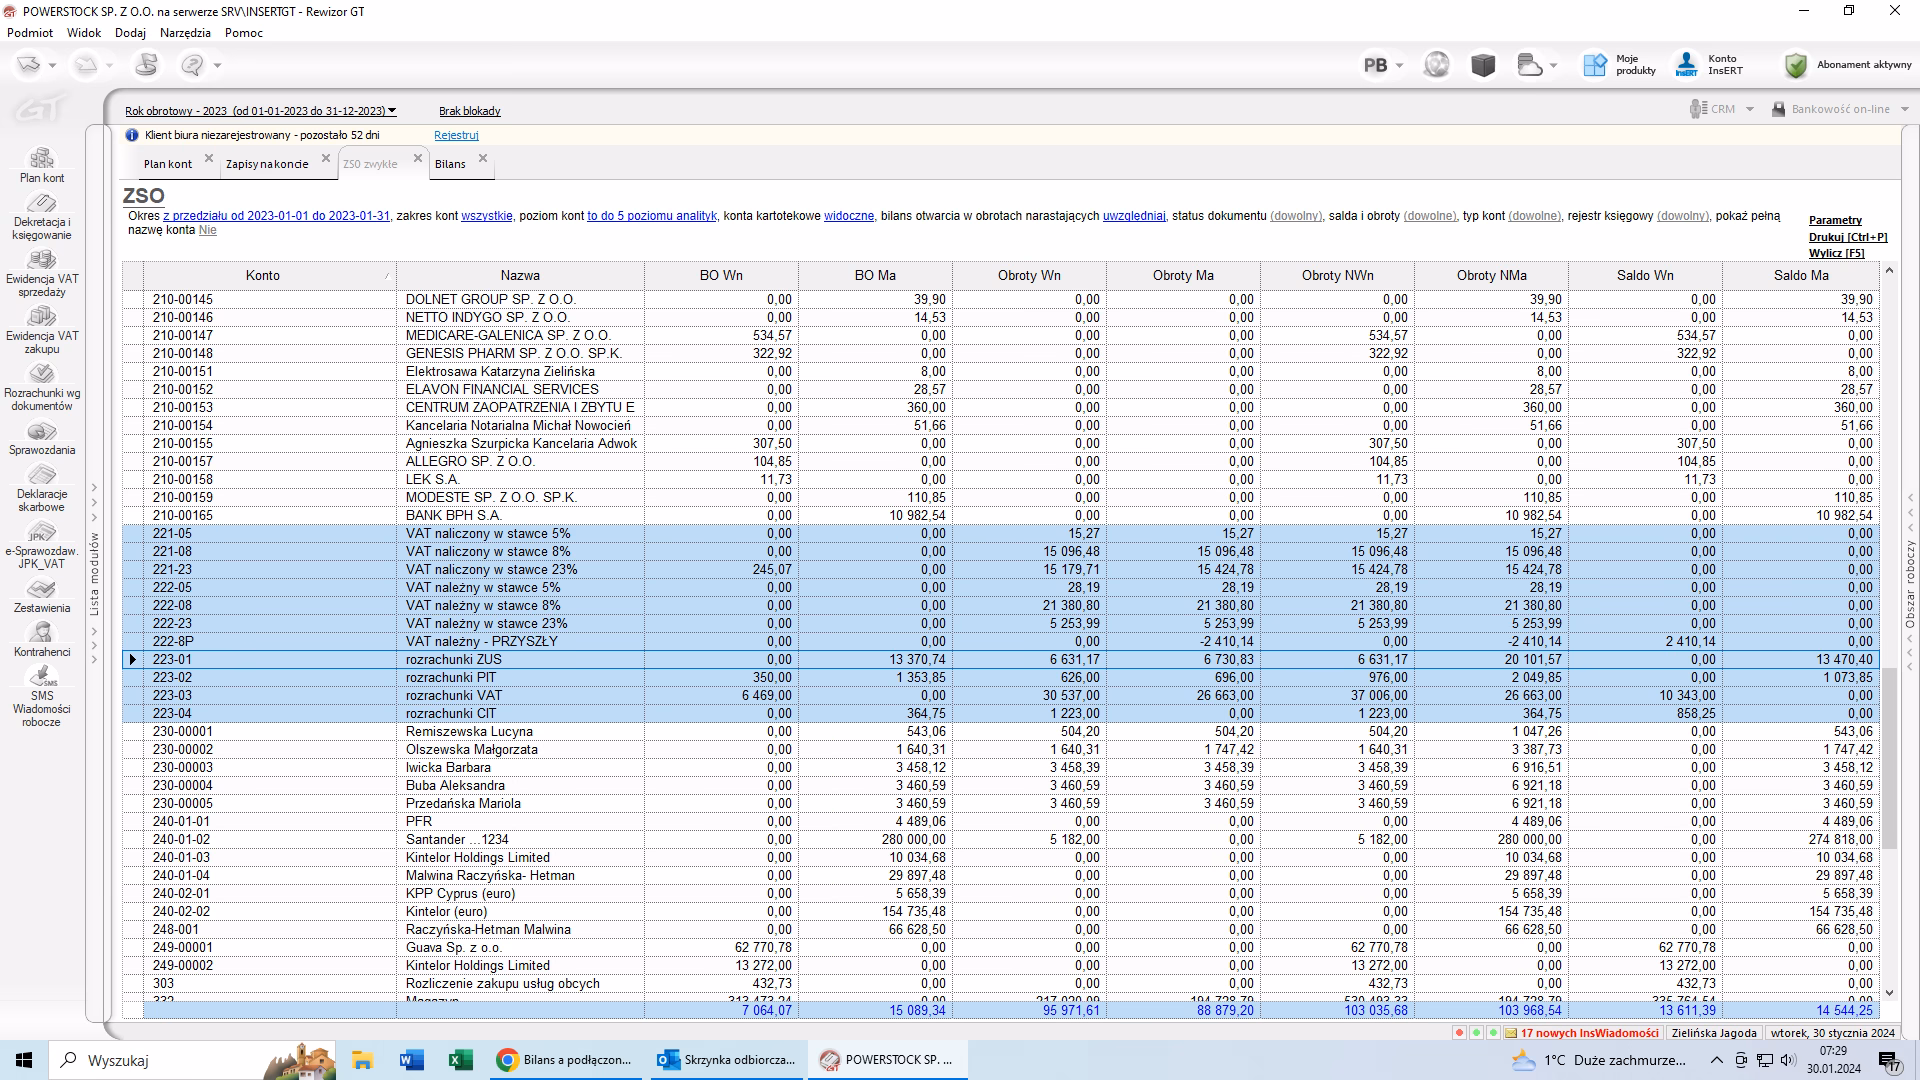Open the Parametry link
The width and height of the screenshot is (1920, 1080).
point(1835,220)
